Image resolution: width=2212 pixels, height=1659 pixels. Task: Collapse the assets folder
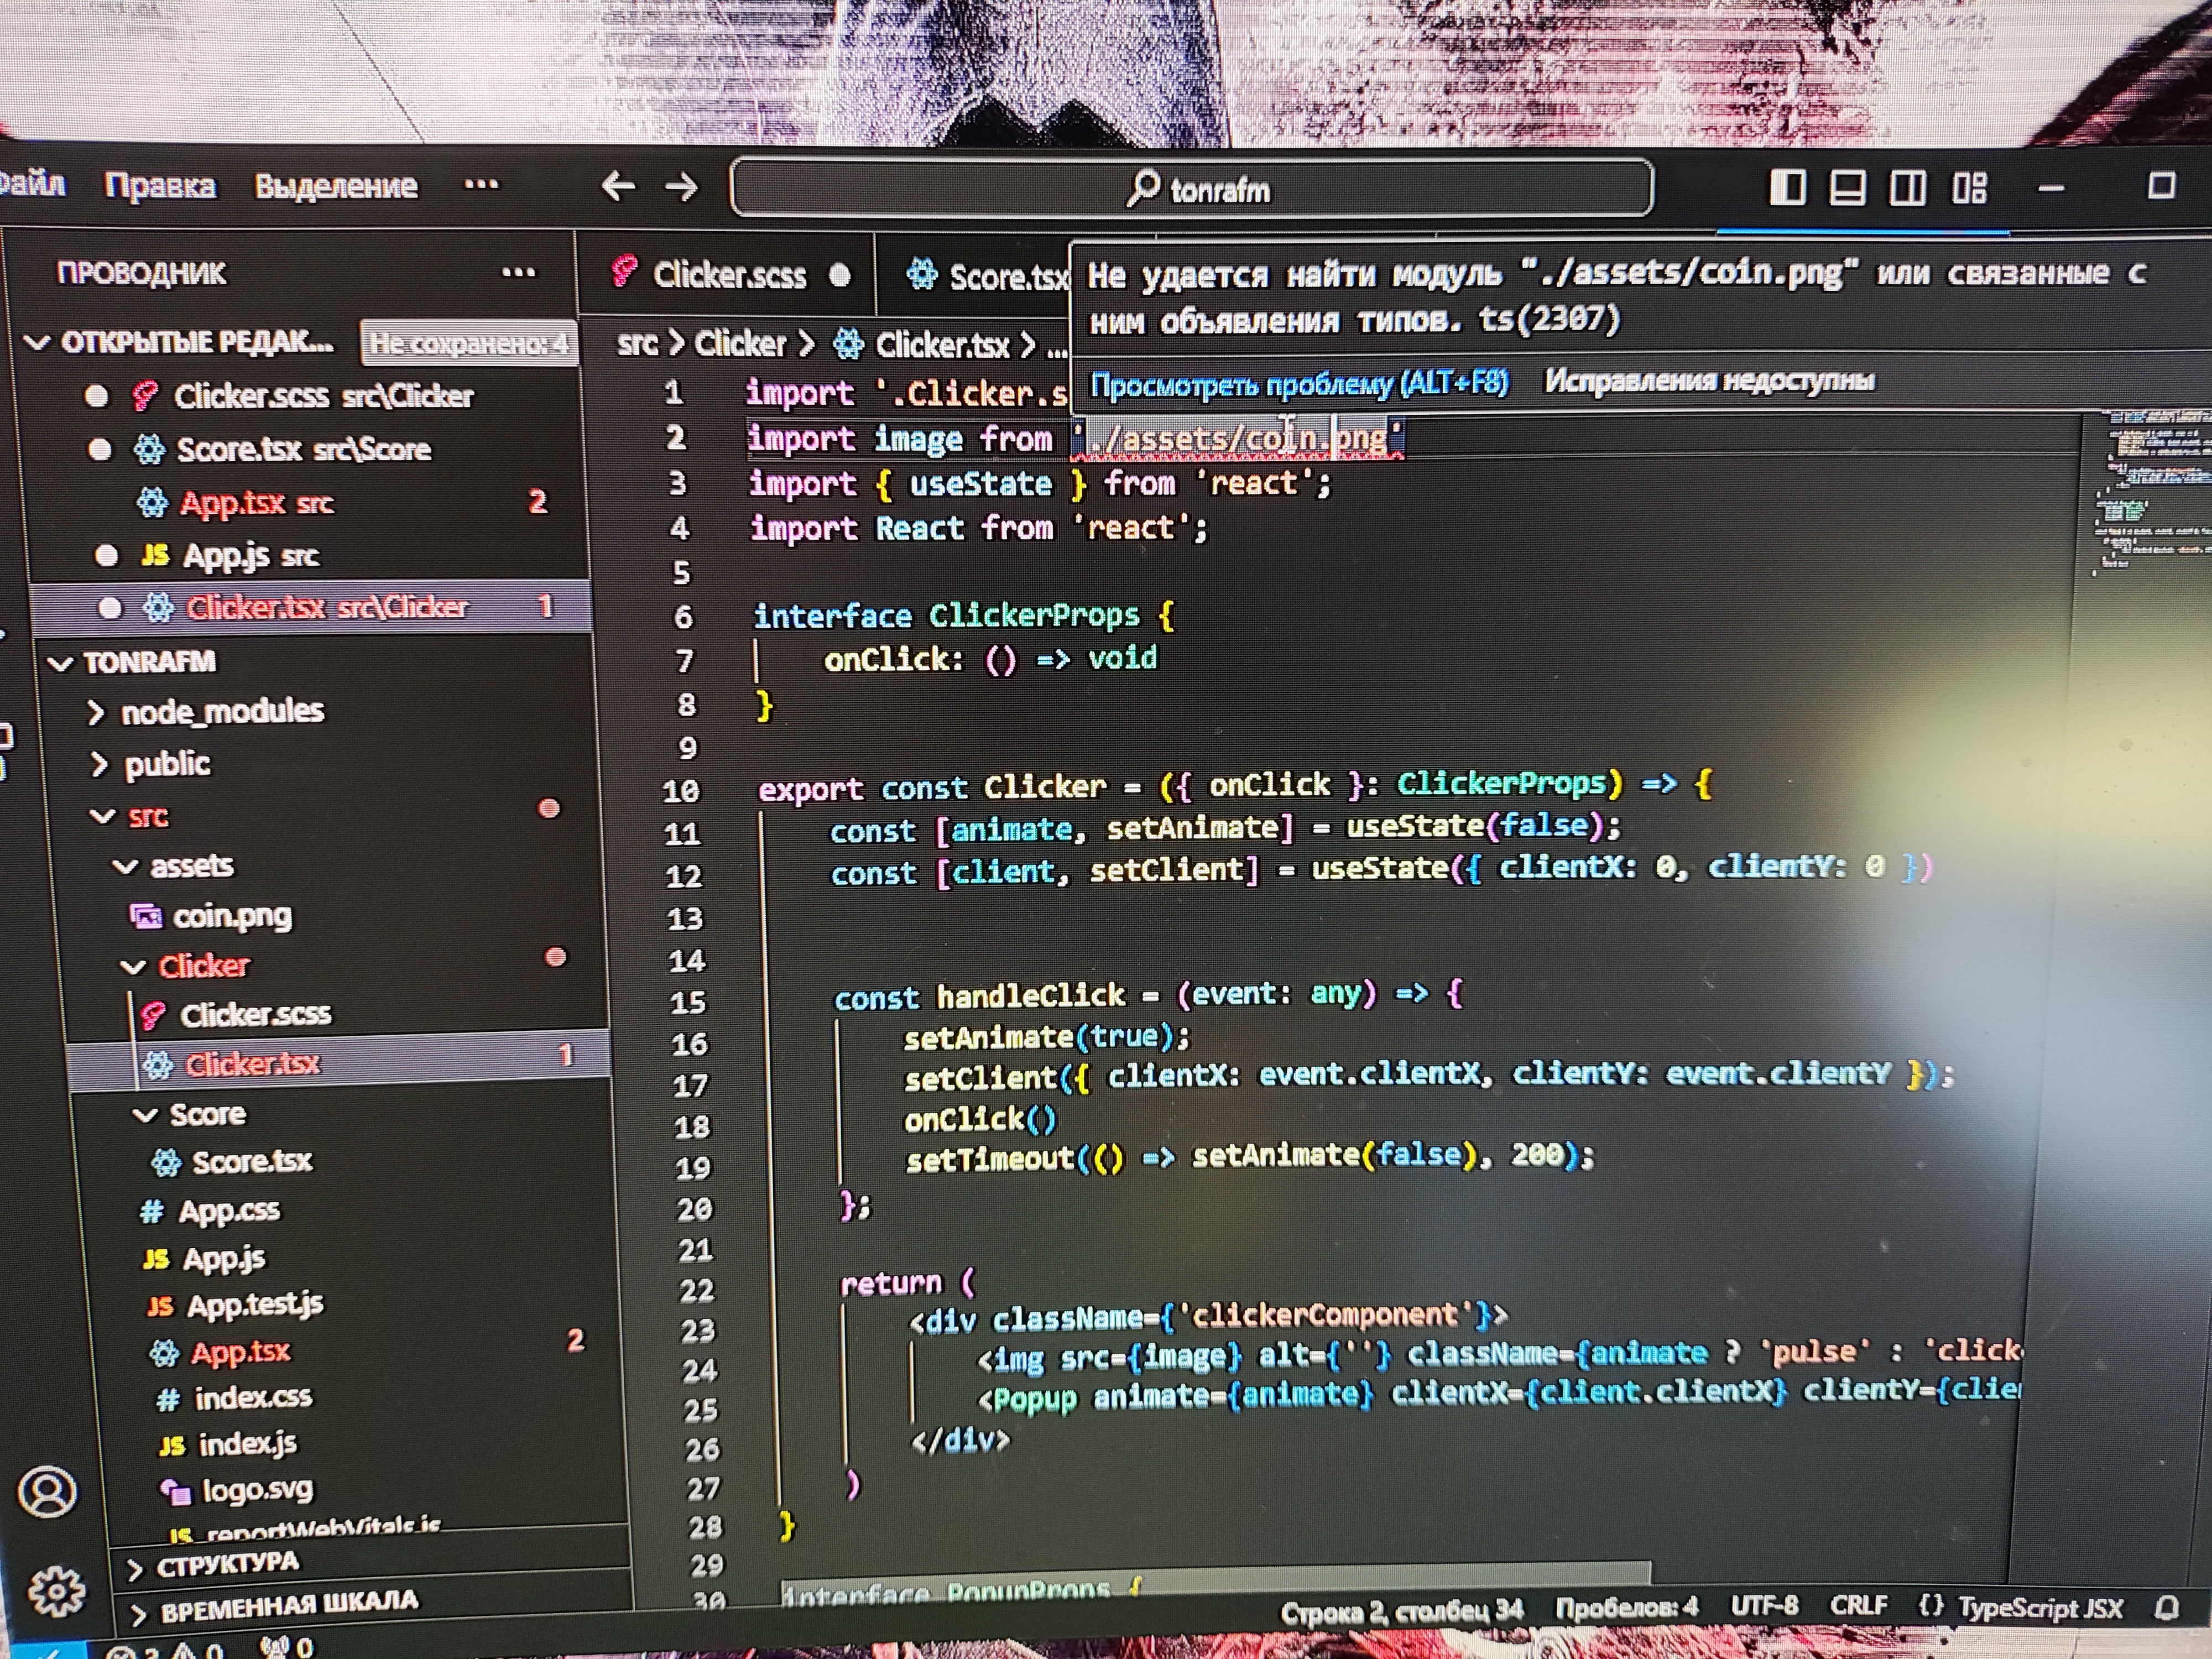click(x=190, y=865)
